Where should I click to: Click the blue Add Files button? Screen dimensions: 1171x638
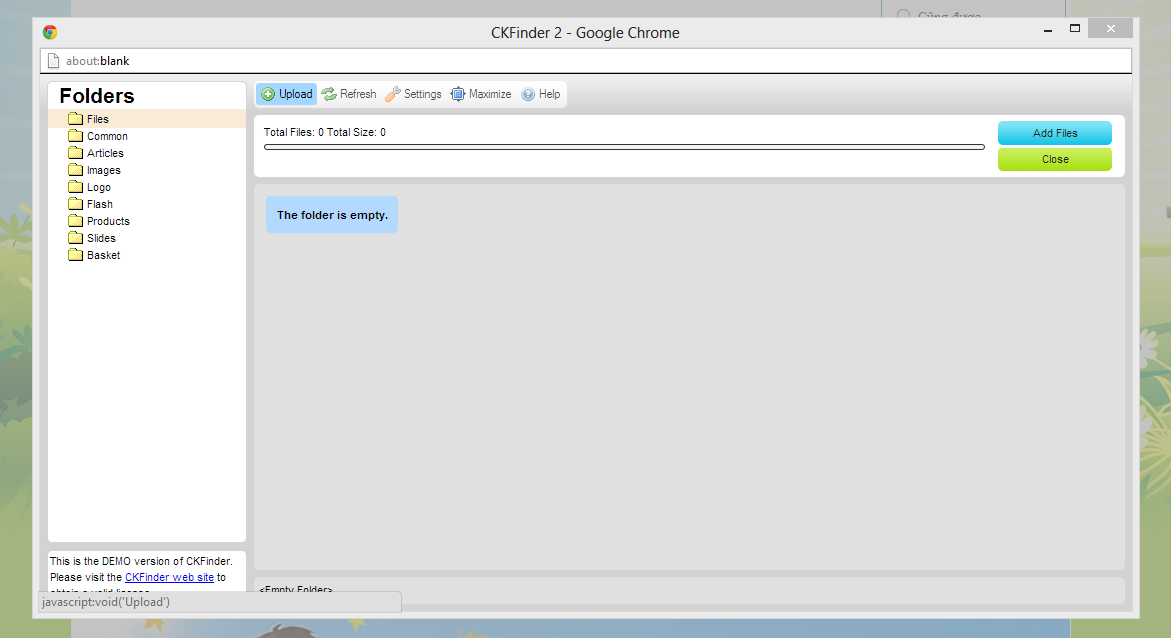[1054, 133]
